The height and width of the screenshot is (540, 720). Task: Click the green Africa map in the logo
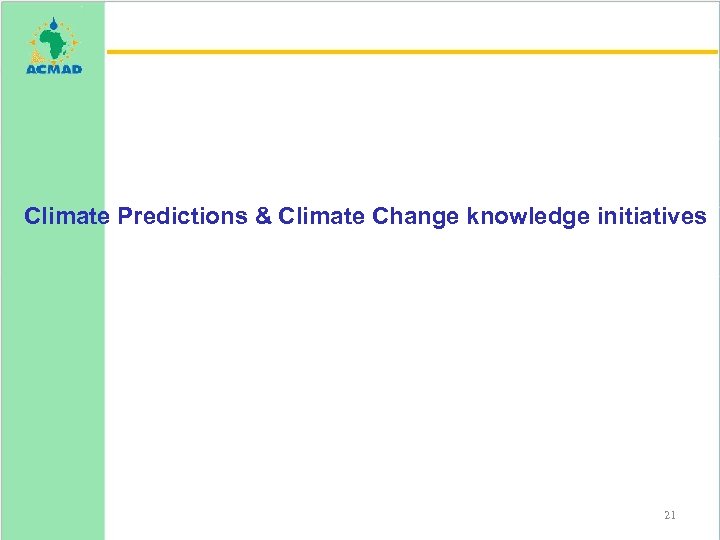pos(53,43)
